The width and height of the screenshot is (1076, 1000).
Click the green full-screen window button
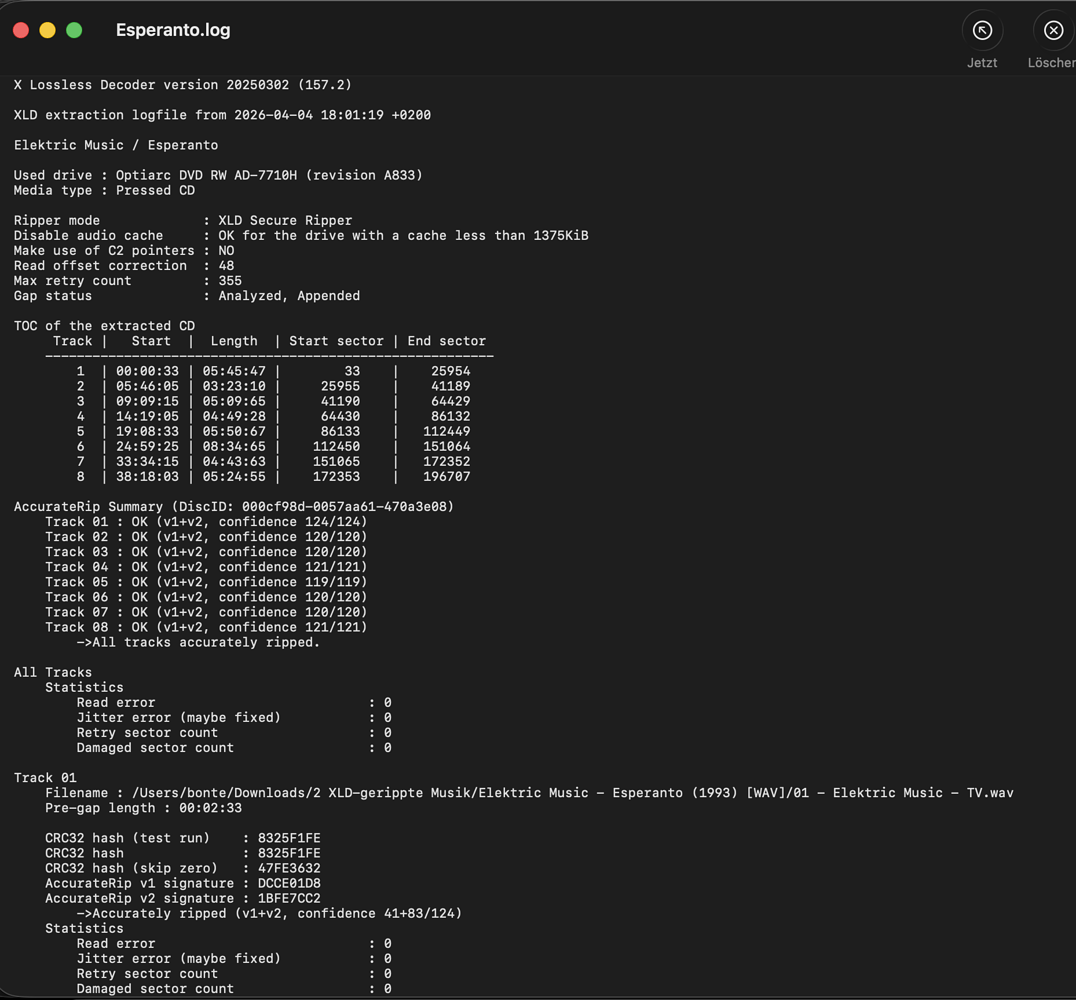(x=74, y=30)
